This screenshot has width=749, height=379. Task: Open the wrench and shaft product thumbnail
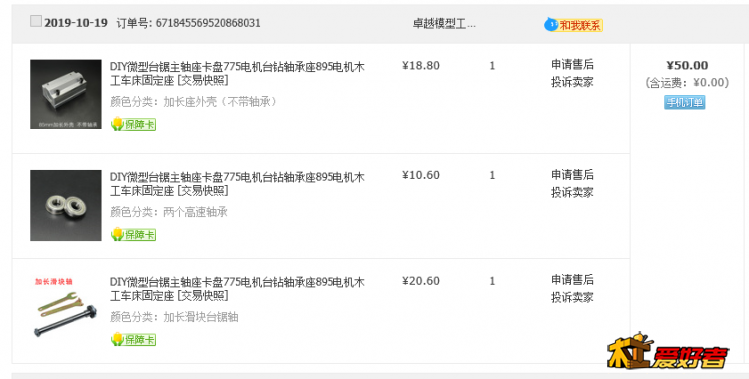[x=66, y=308]
